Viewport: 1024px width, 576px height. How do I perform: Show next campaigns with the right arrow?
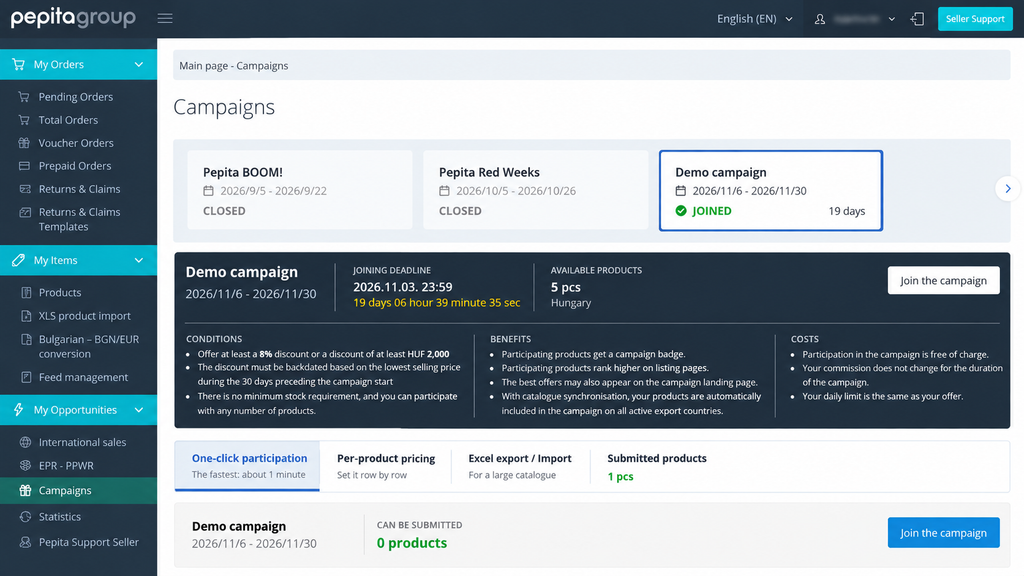pyautogui.click(x=1008, y=189)
